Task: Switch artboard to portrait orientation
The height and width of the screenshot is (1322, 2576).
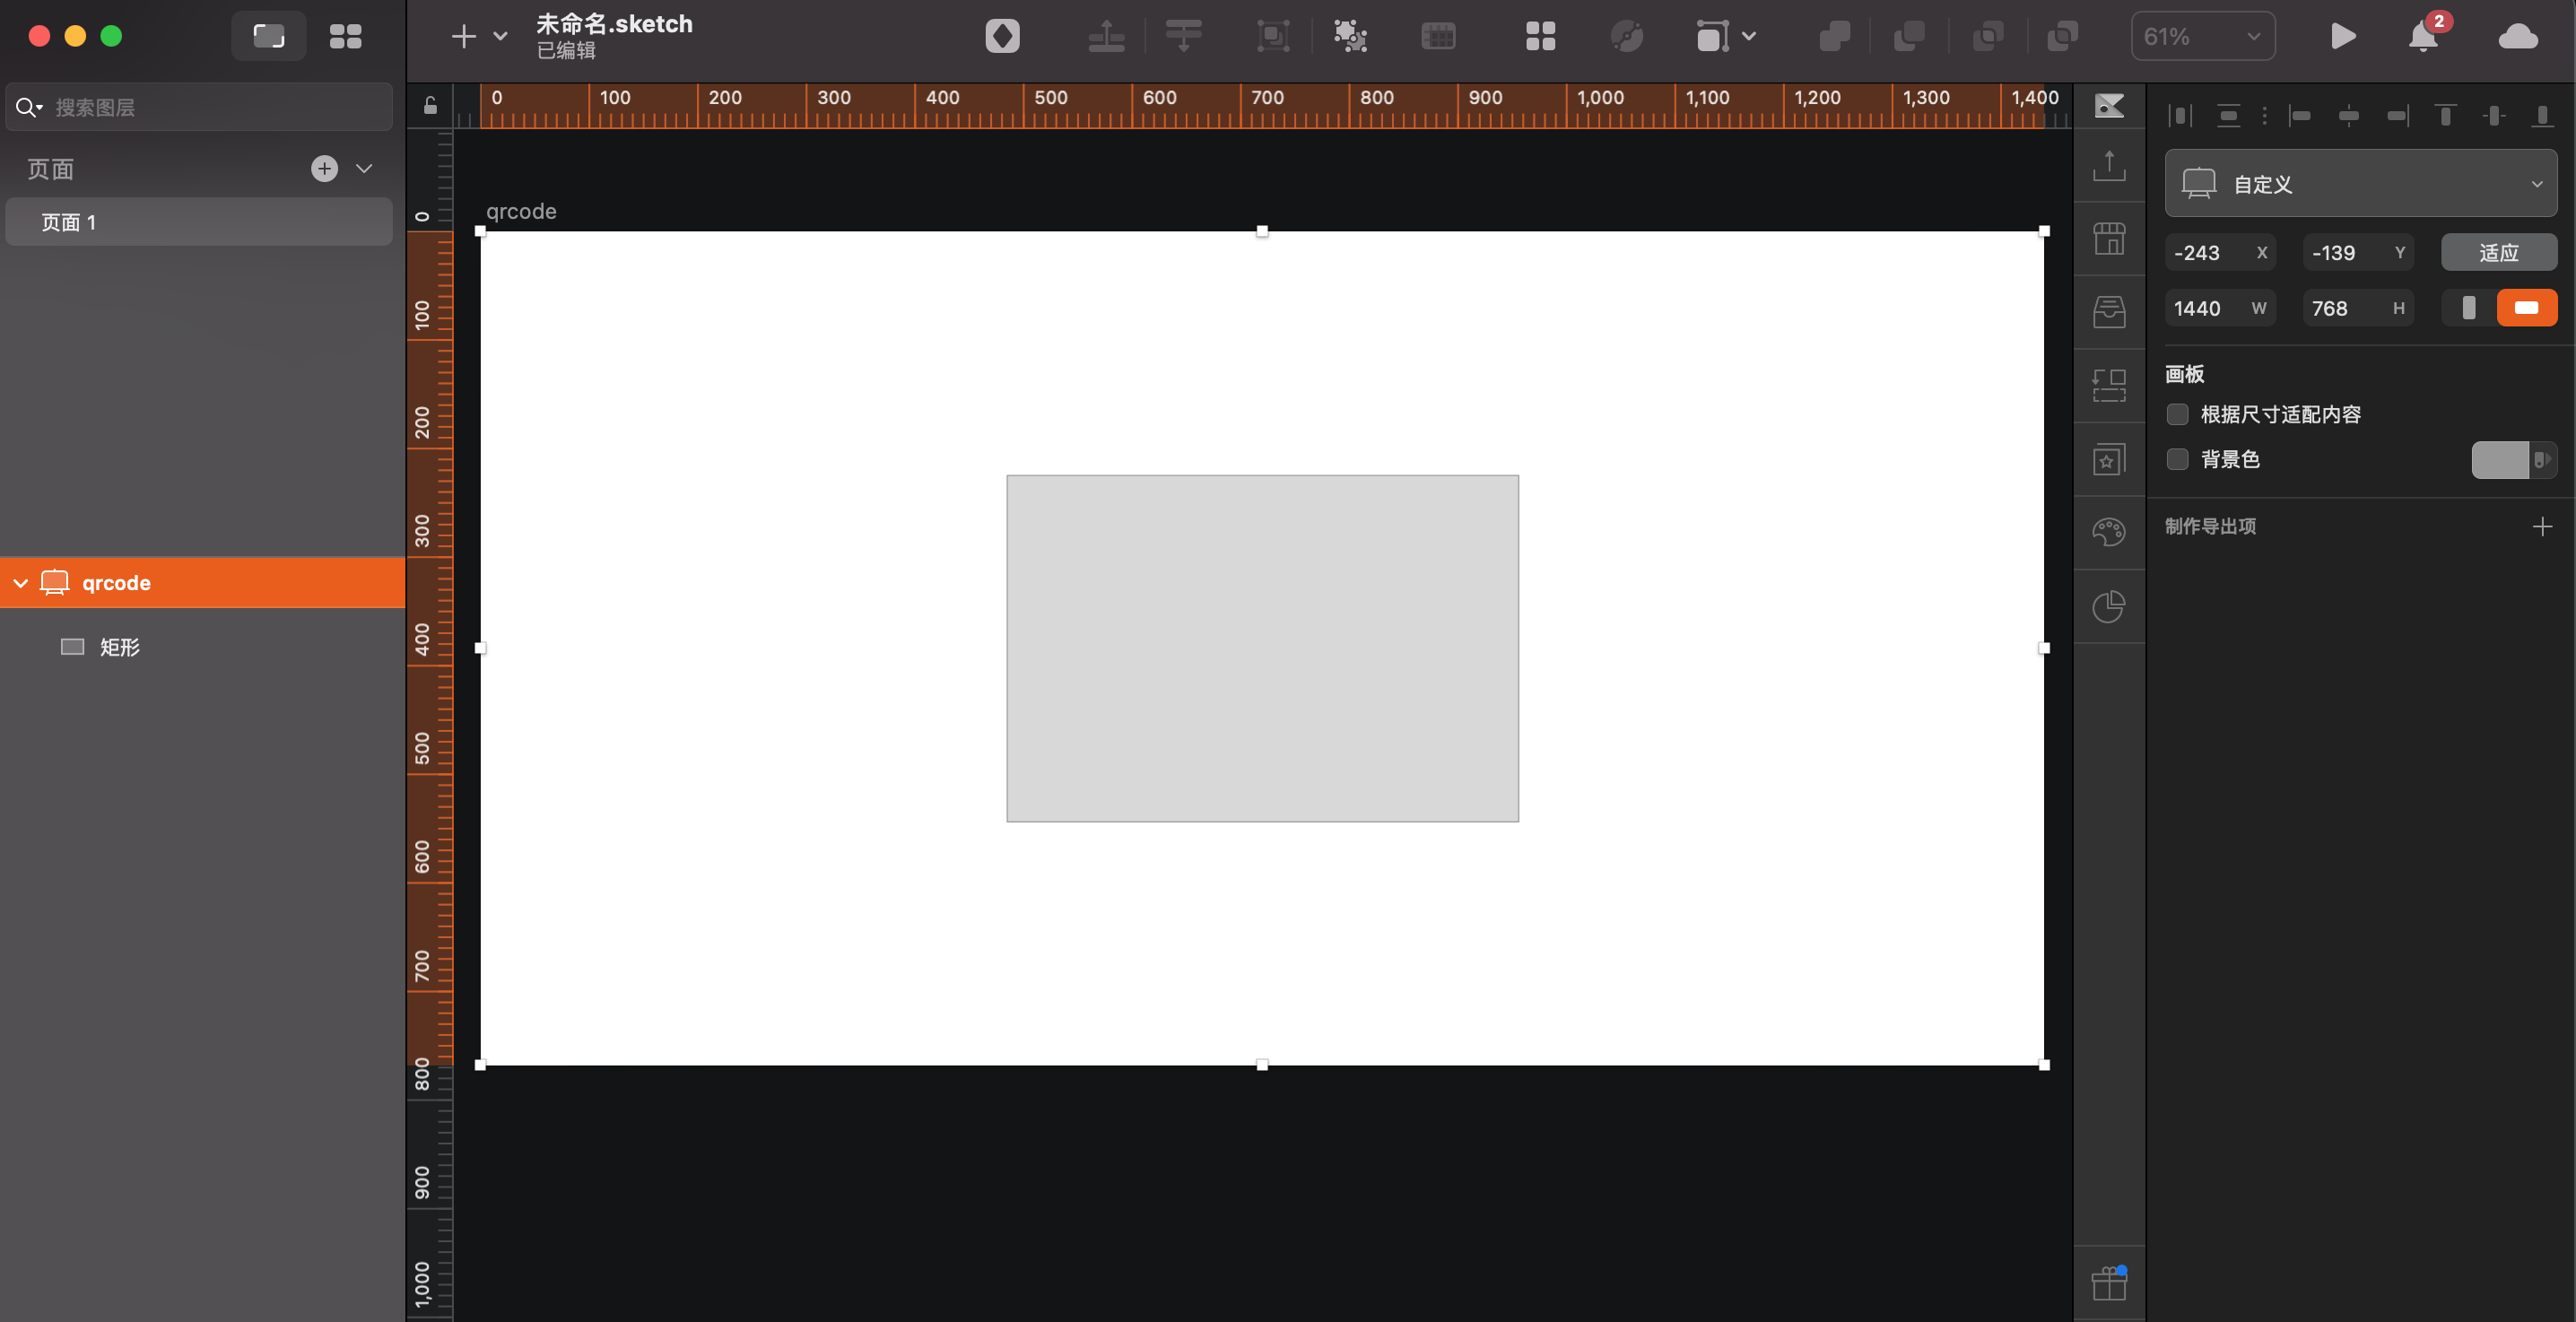Action: pos(2468,308)
